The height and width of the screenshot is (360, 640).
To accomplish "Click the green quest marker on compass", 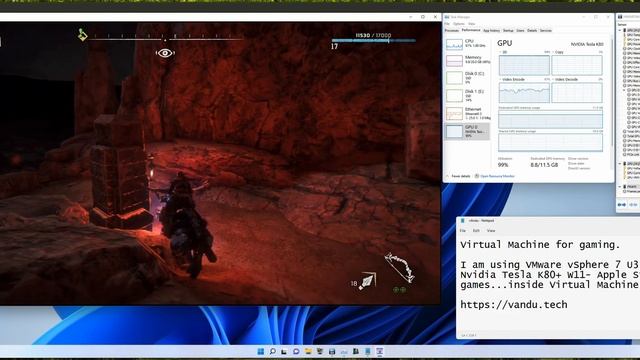I will 82,35.
